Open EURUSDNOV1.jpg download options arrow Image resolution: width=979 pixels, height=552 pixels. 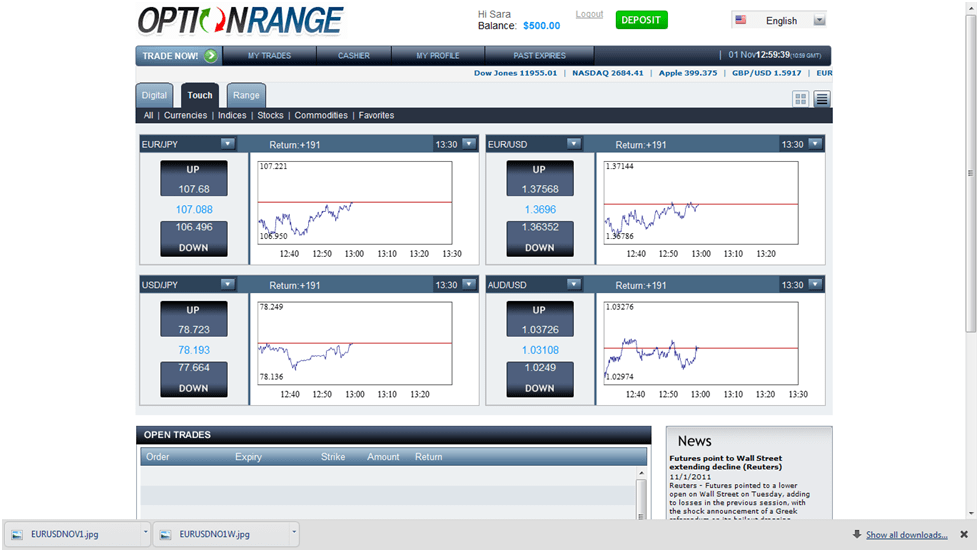click(145, 533)
